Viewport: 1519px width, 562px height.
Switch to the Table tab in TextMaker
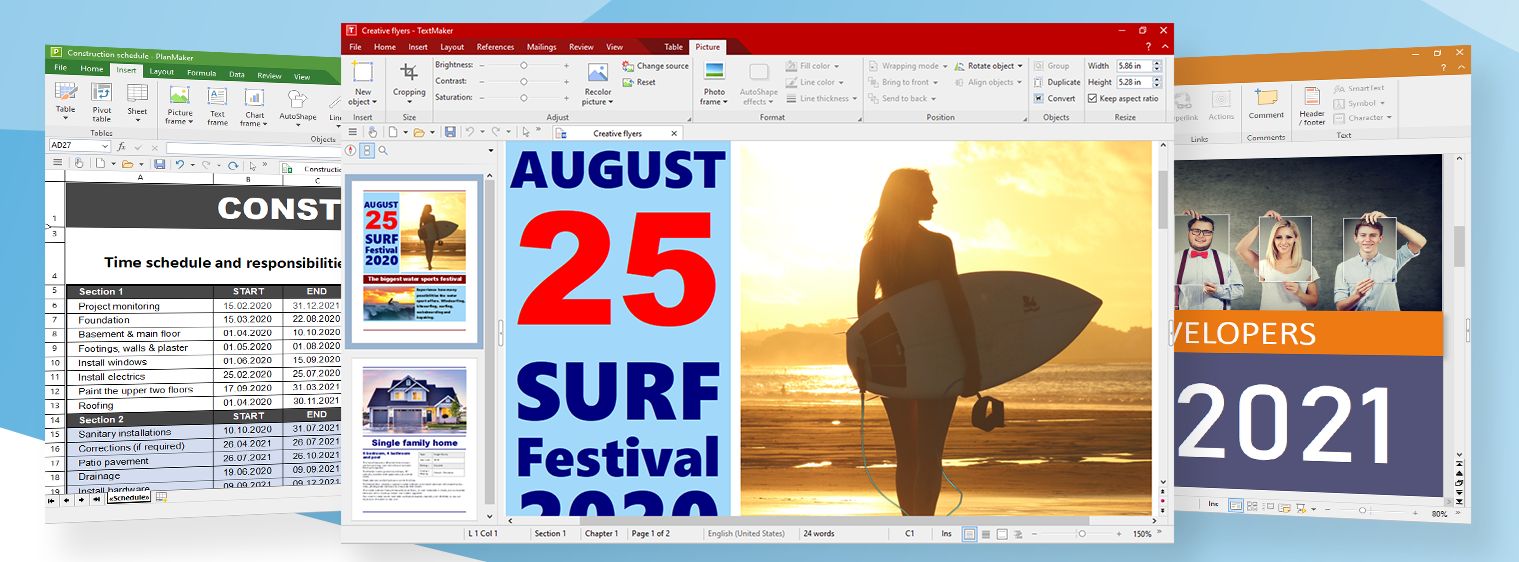(x=674, y=47)
